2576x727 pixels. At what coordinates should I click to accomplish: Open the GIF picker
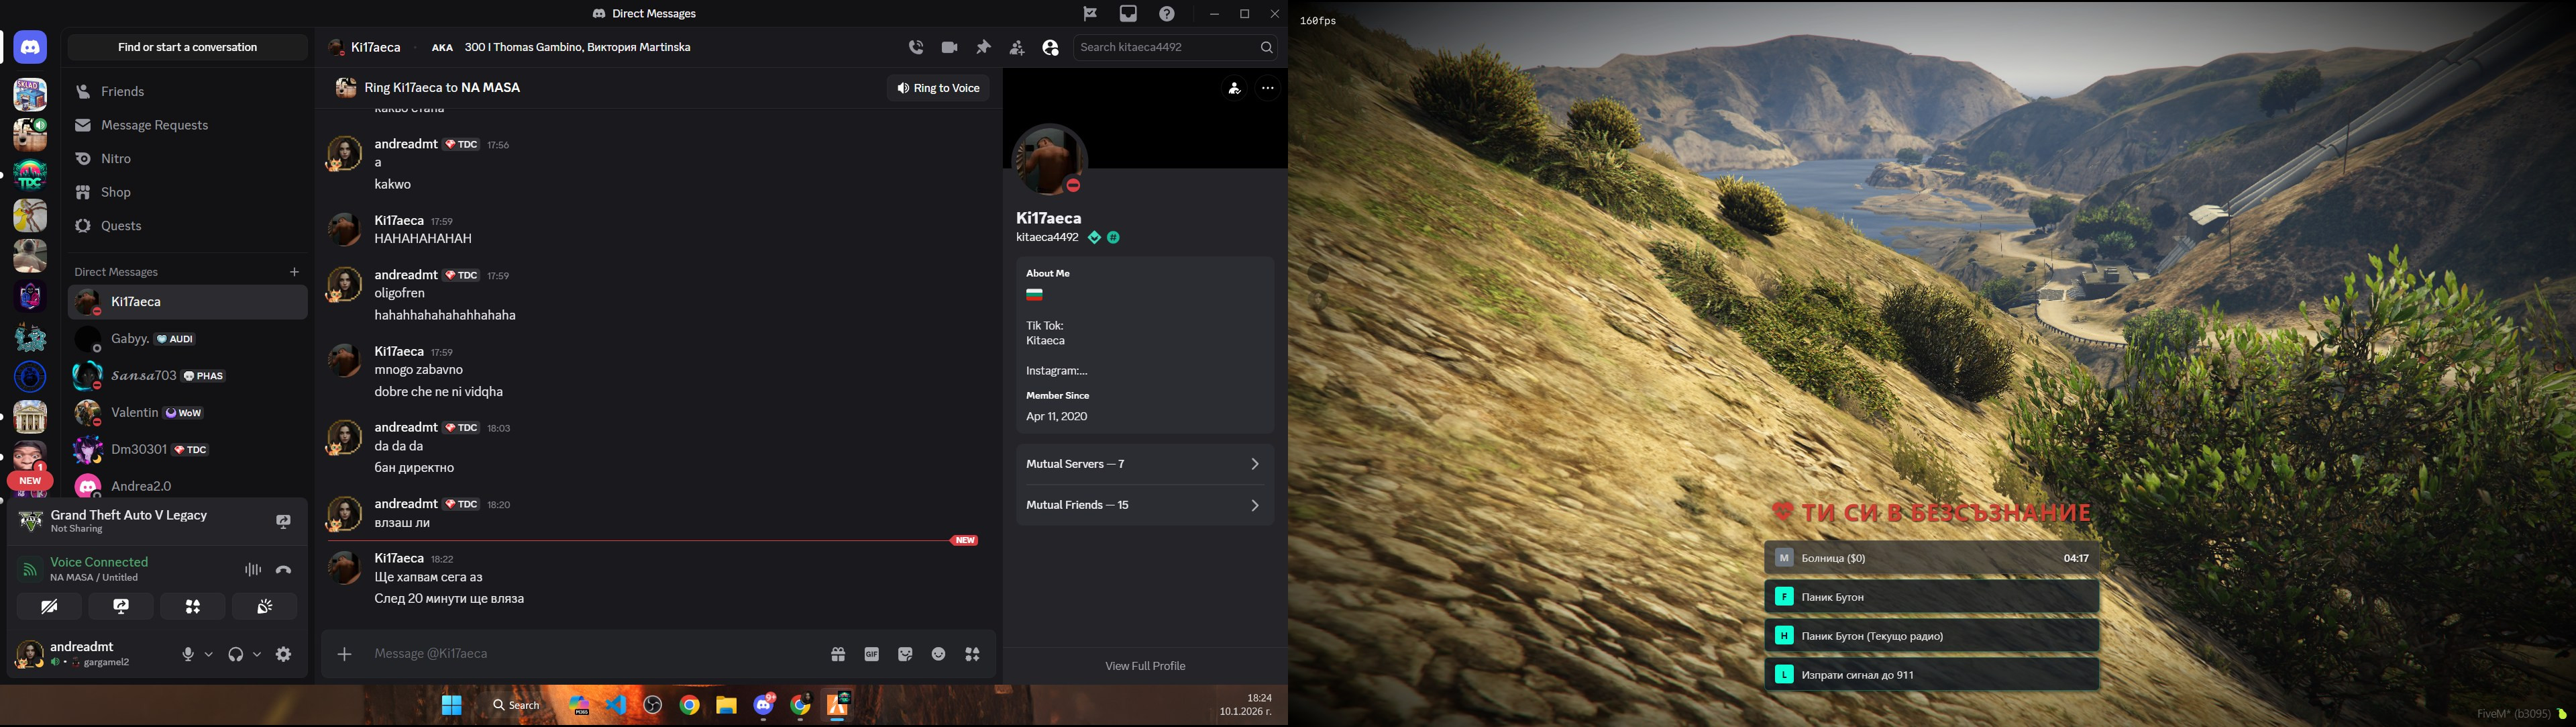(x=871, y=654)
